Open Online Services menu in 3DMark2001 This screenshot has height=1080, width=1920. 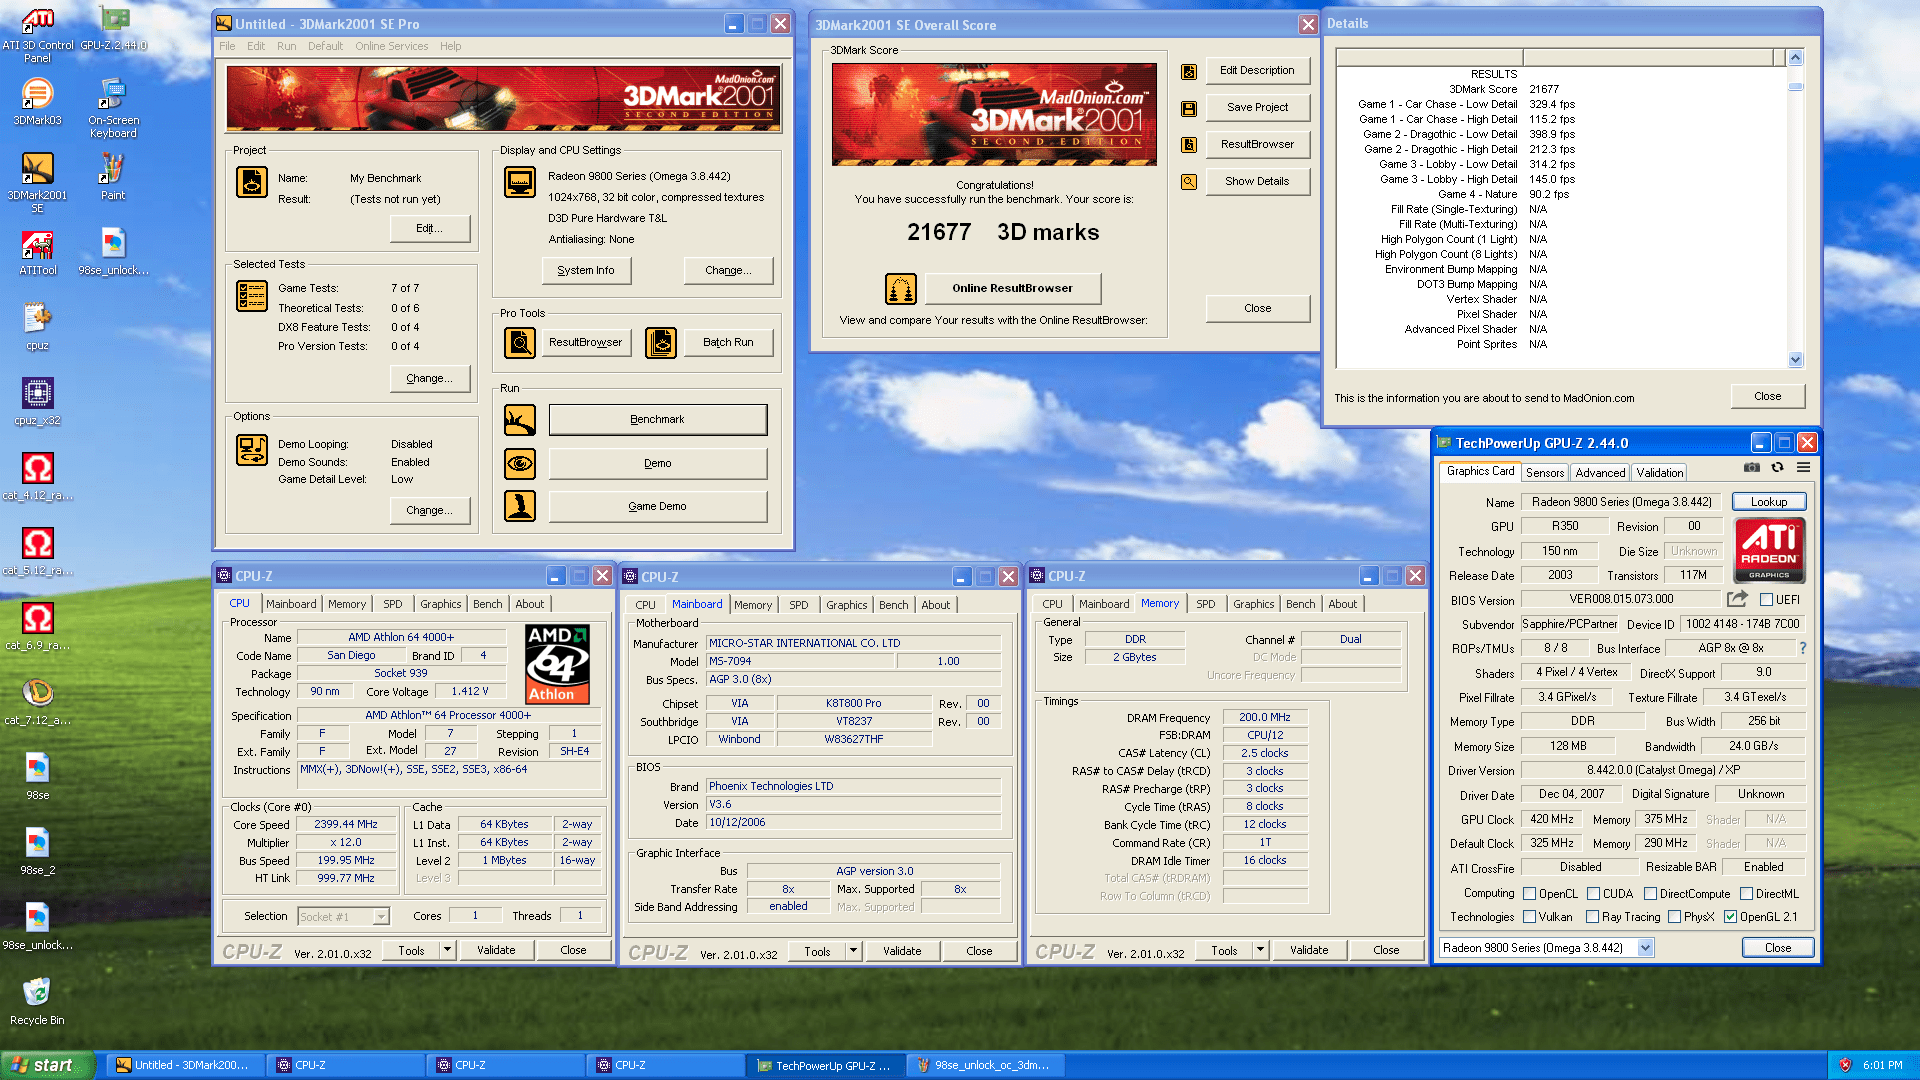pyautogui.click(x=391, y=46)
